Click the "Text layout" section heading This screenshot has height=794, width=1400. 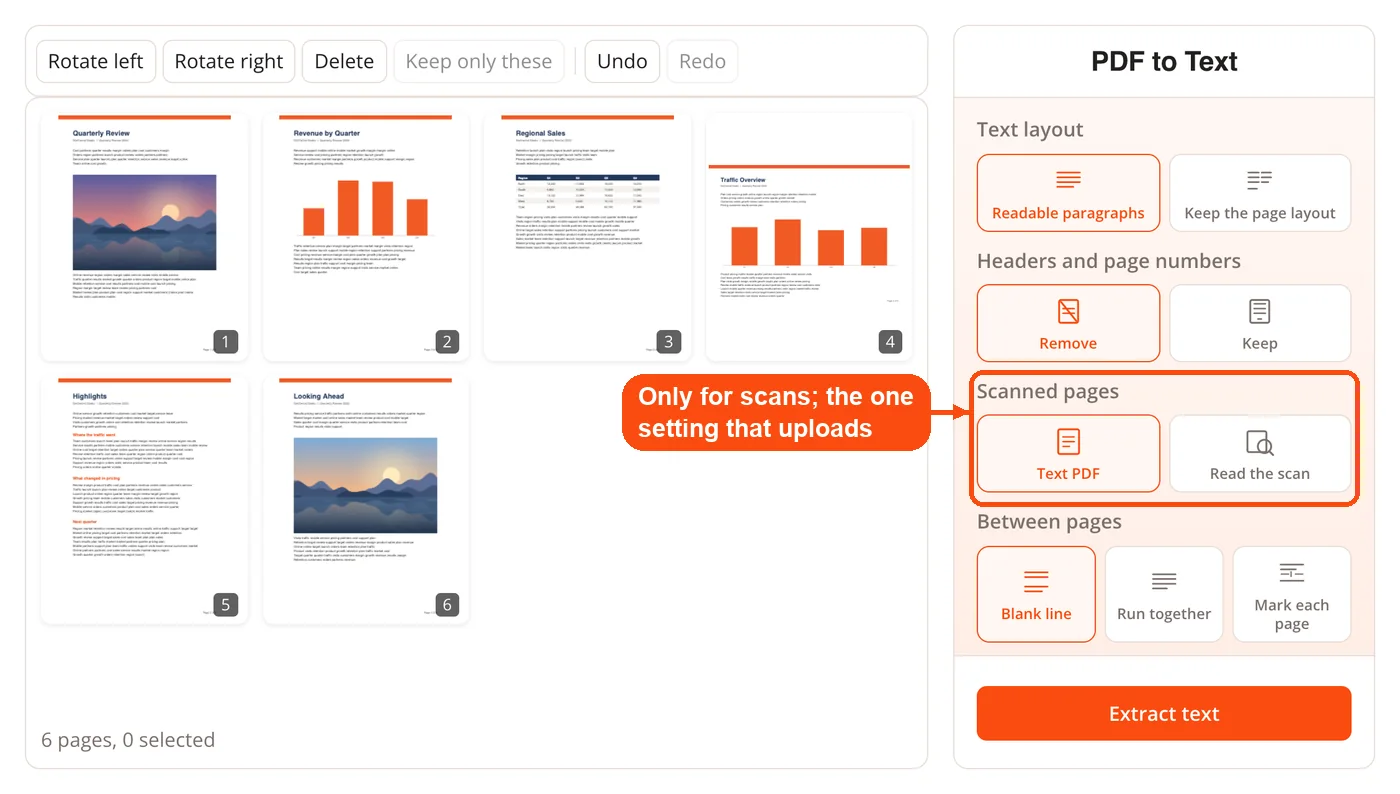tap(1030, 130)
